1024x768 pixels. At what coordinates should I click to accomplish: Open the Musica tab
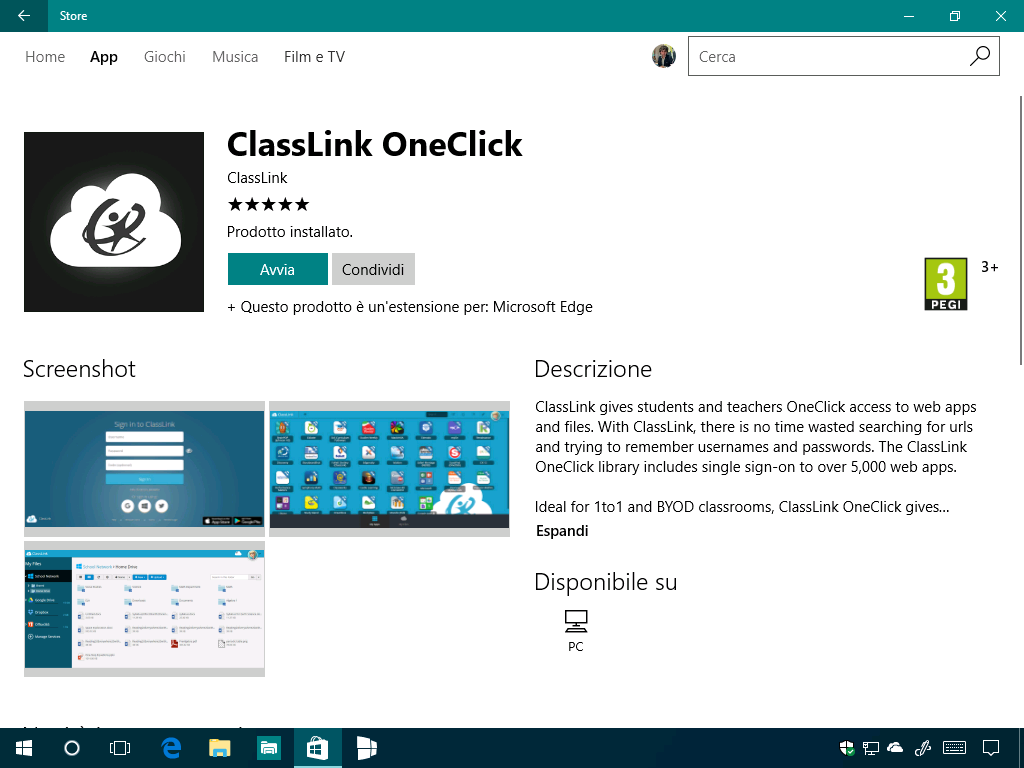coord(235,57)
